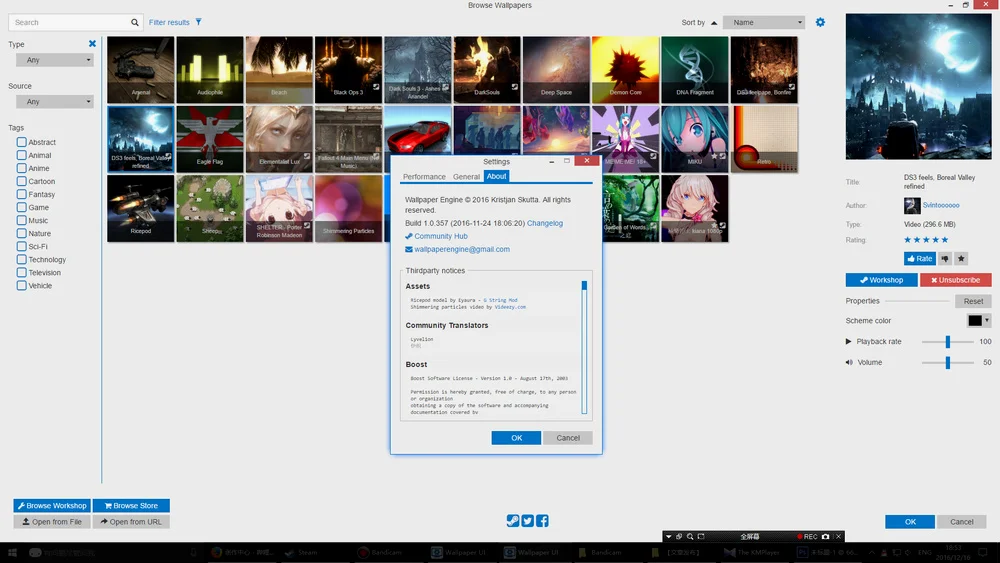The width and height of the screenshot is (1000, 563).
Task: Click the filter funnel icon
Action: (198, 22)
